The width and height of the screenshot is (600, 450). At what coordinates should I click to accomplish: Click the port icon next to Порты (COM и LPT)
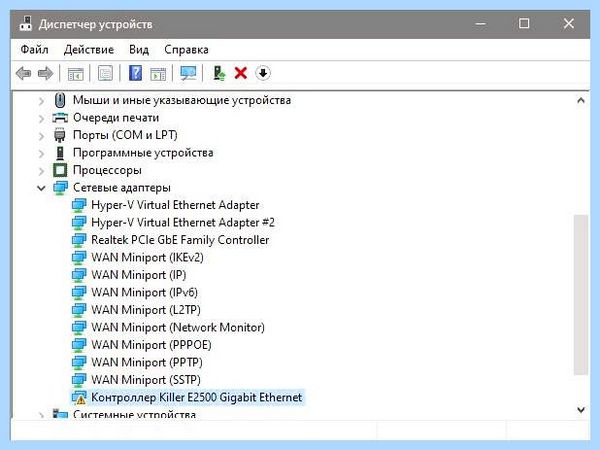coord(60,135)
